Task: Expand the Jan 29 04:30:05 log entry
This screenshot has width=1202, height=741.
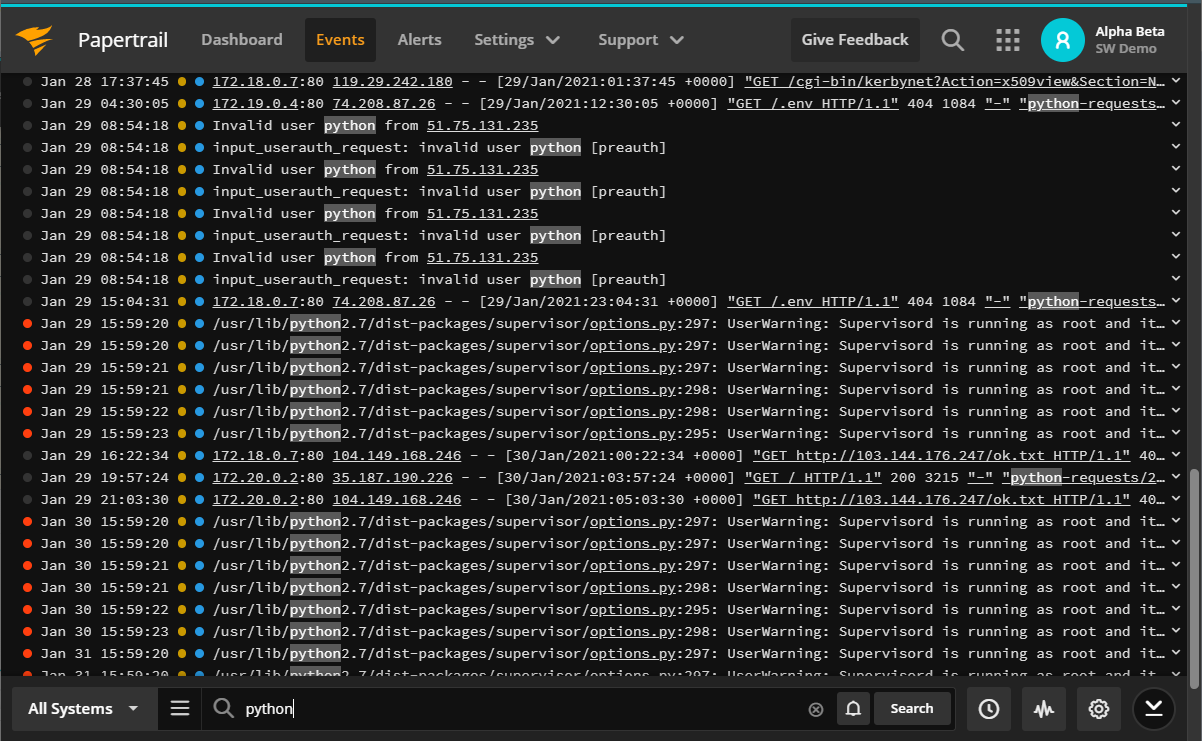Action: 1175,103
